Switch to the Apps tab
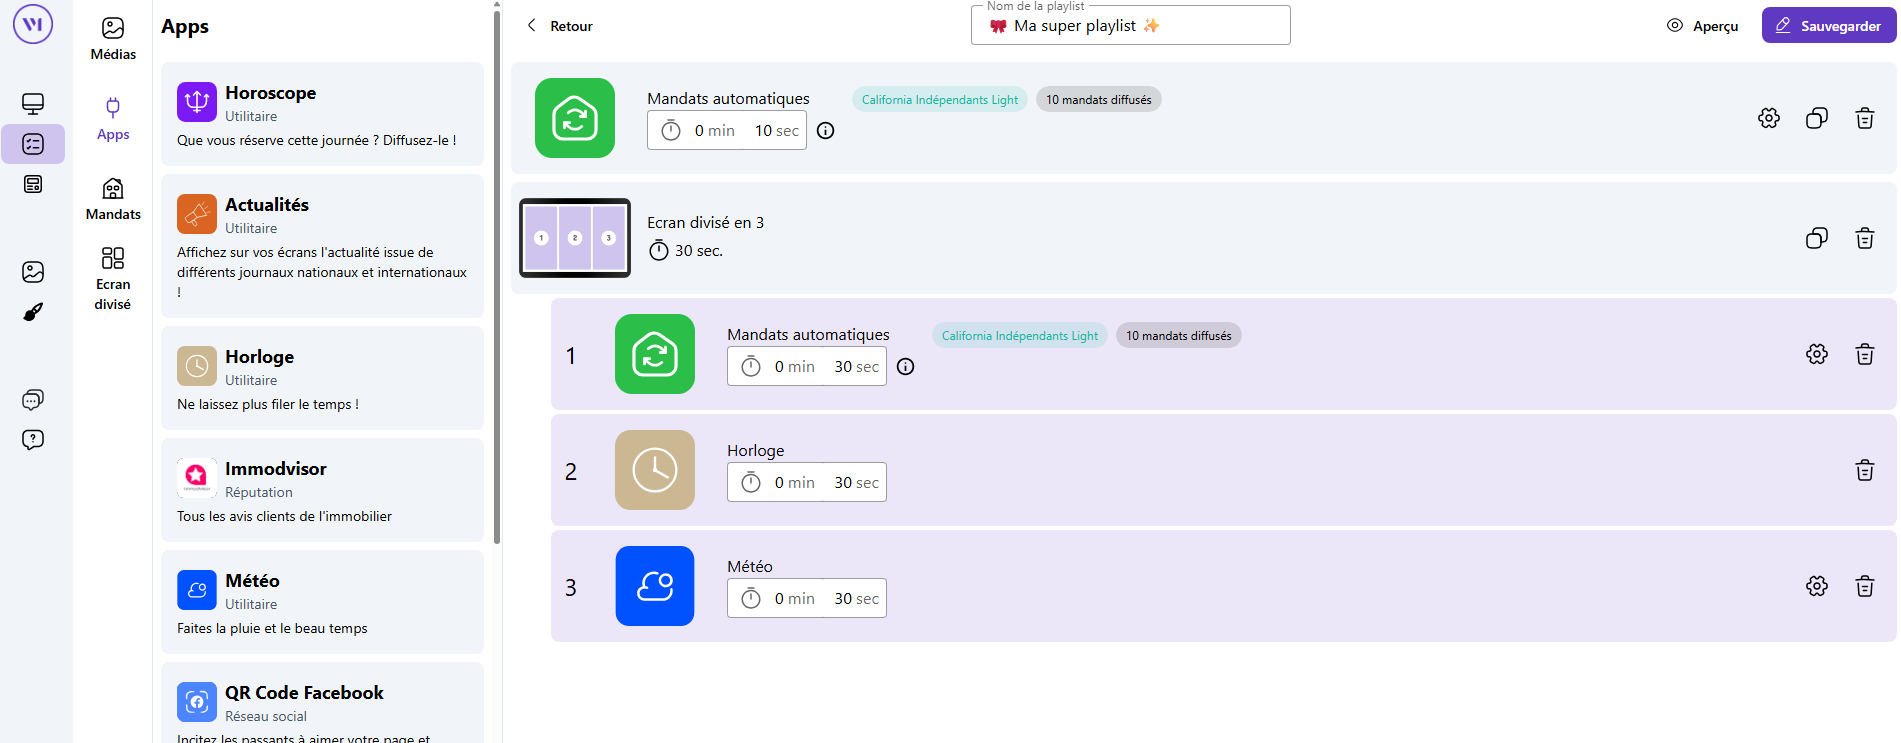 point(113,119)
